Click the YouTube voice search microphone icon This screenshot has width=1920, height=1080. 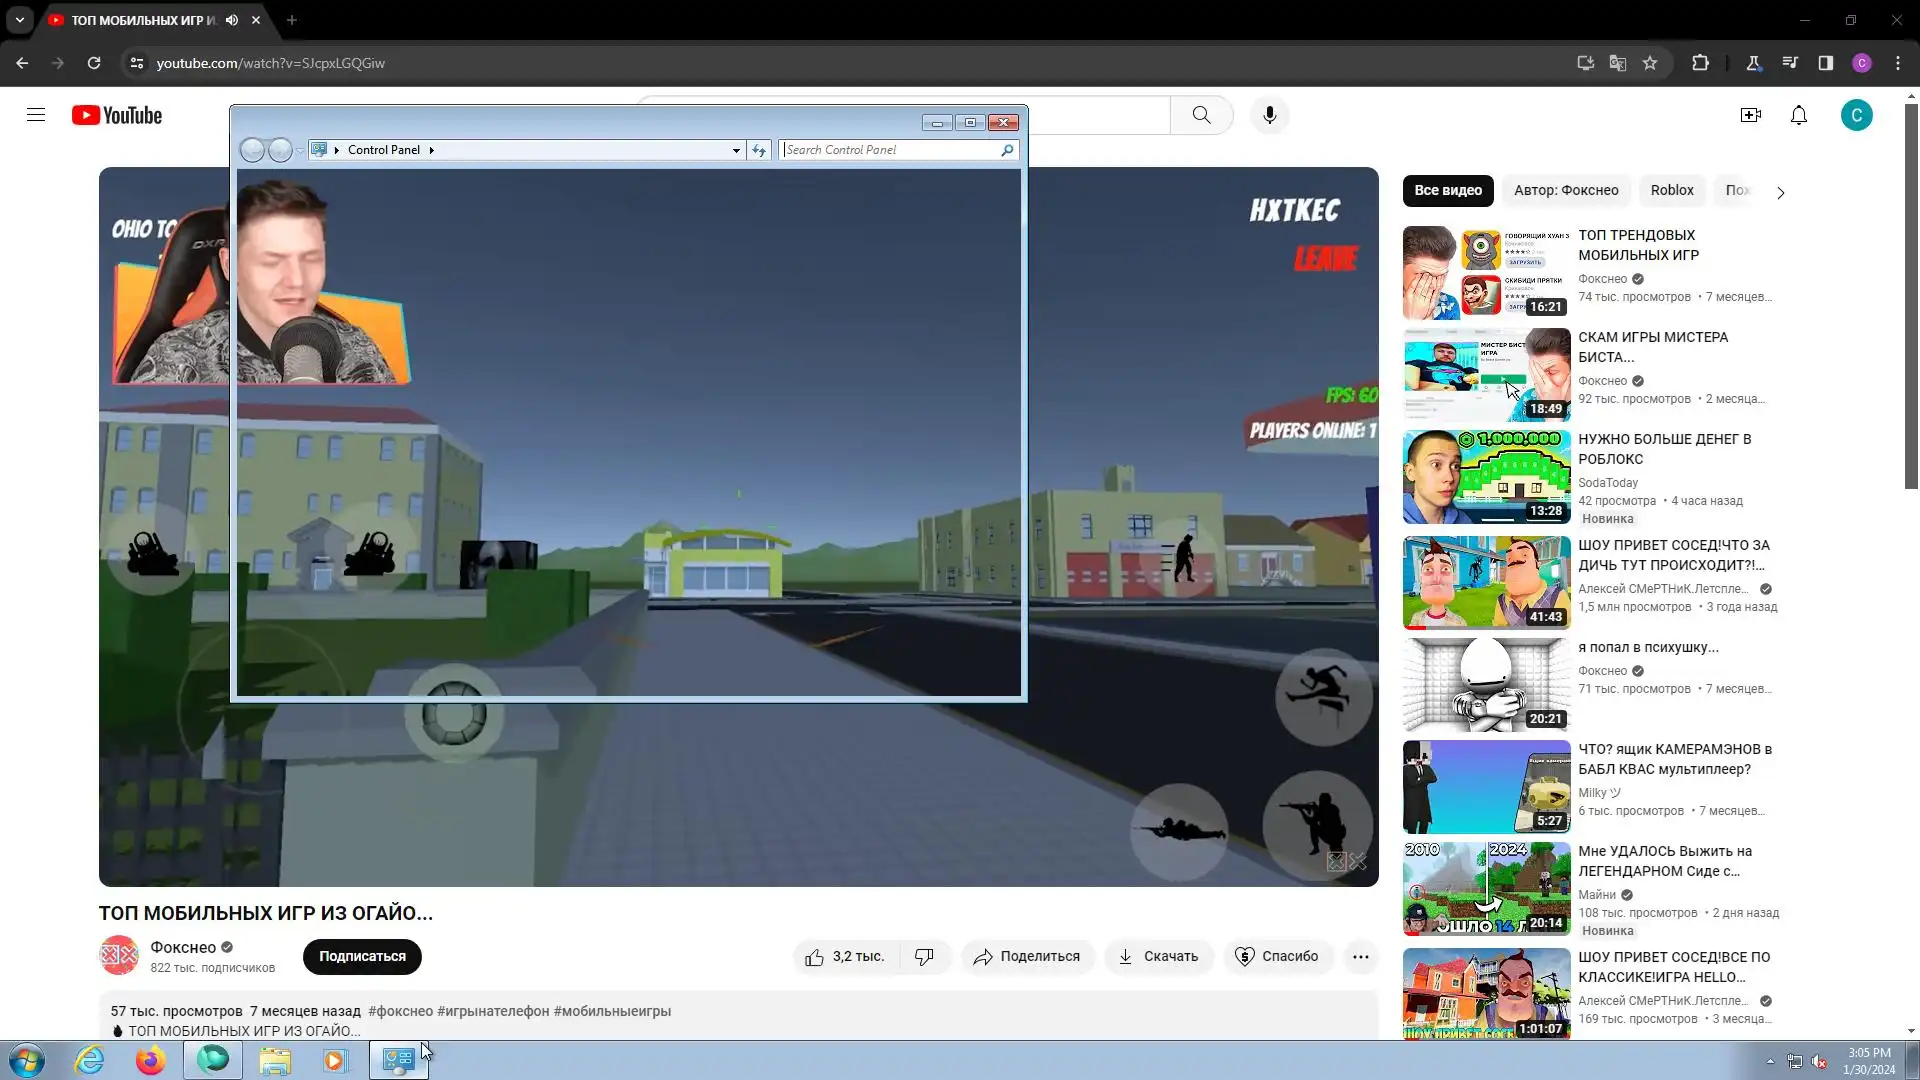pos(1269,115)
